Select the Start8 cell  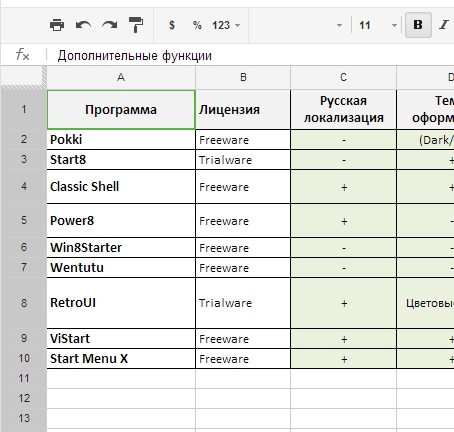pos(121,160)
